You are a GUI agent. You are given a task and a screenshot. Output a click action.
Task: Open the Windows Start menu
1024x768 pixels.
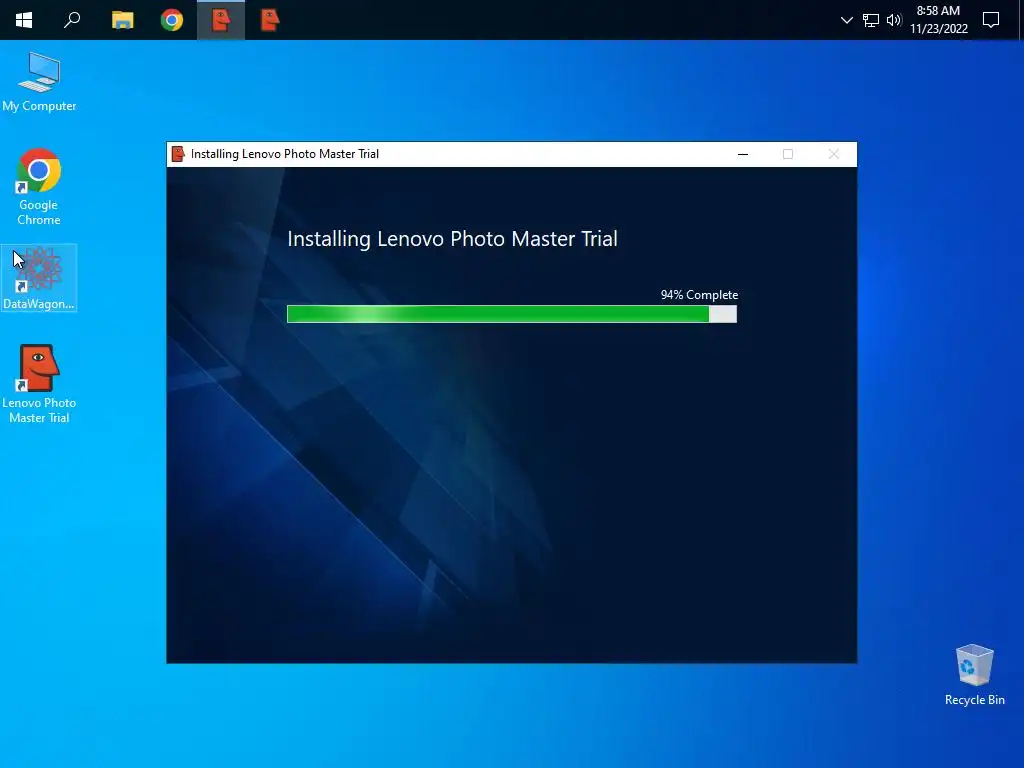pos(24,20)
